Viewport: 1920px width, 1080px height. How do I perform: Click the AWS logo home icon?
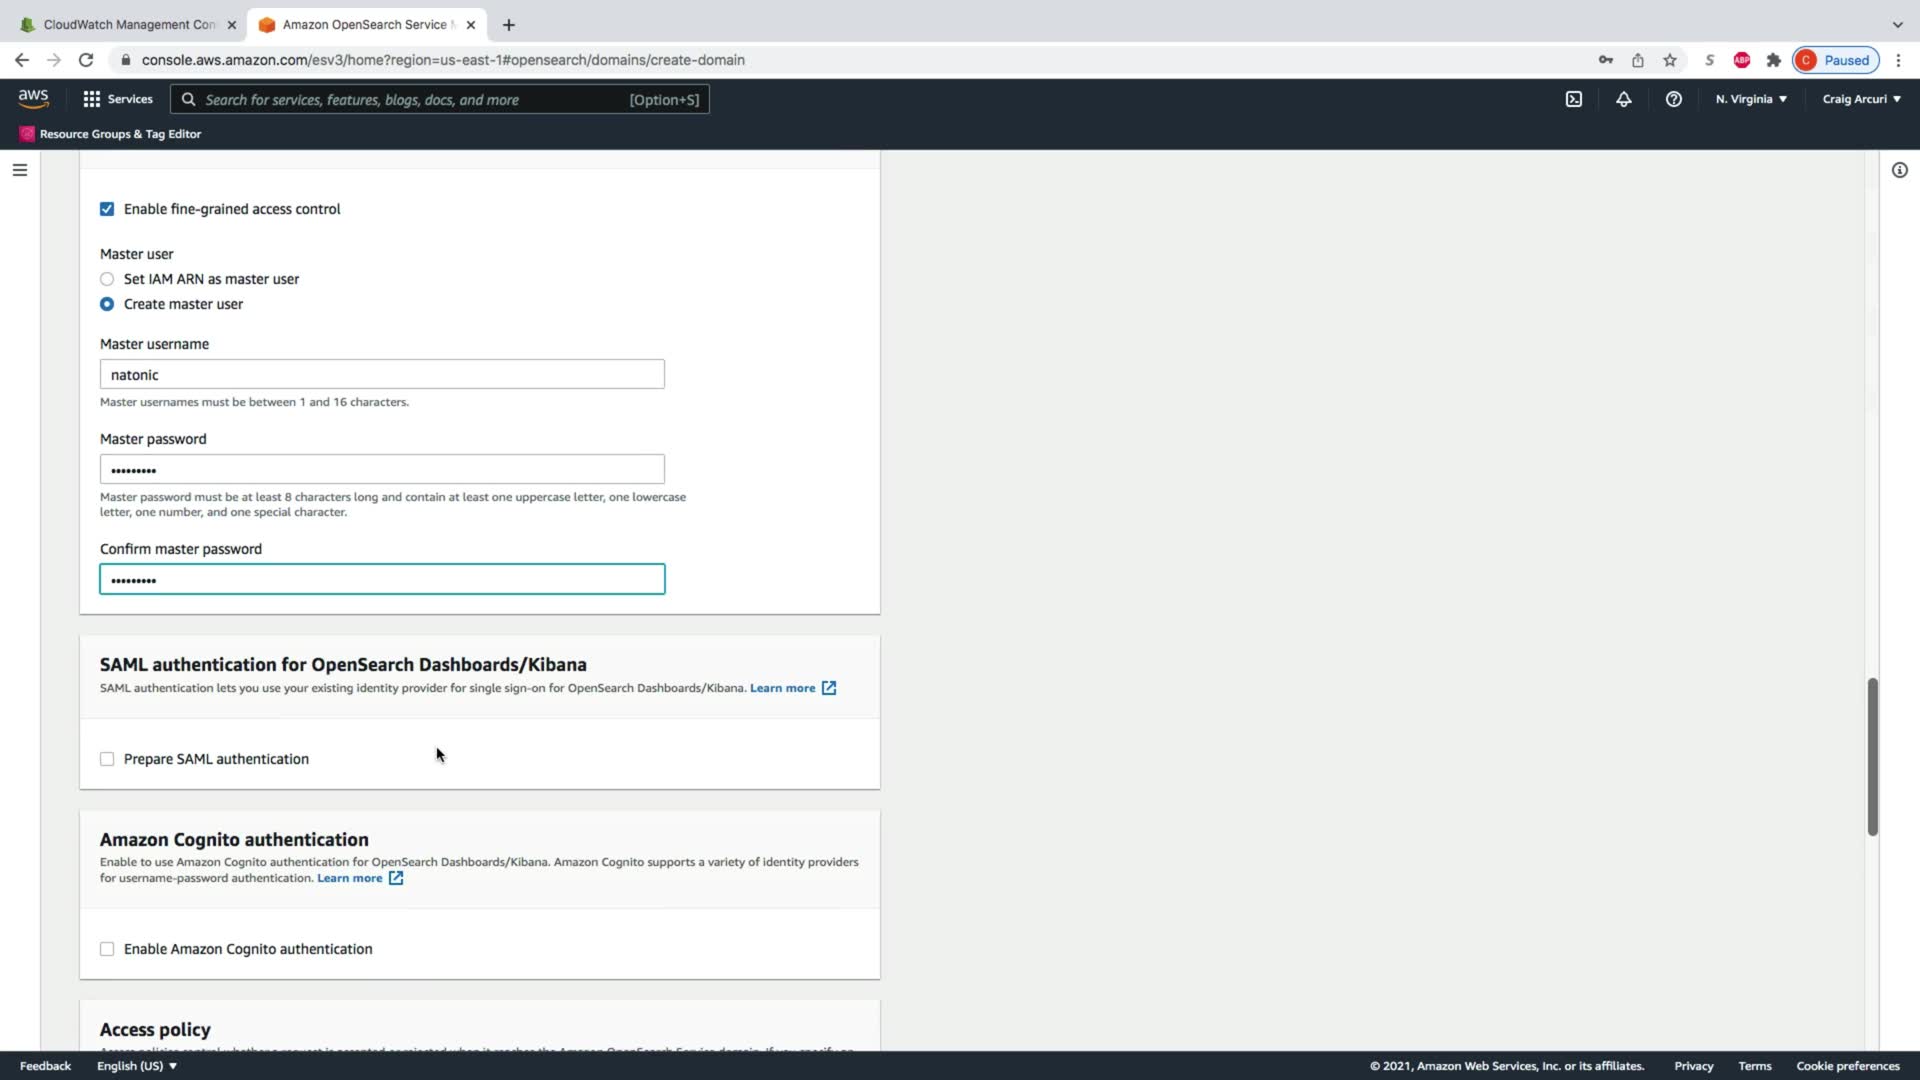click(33, 98)
